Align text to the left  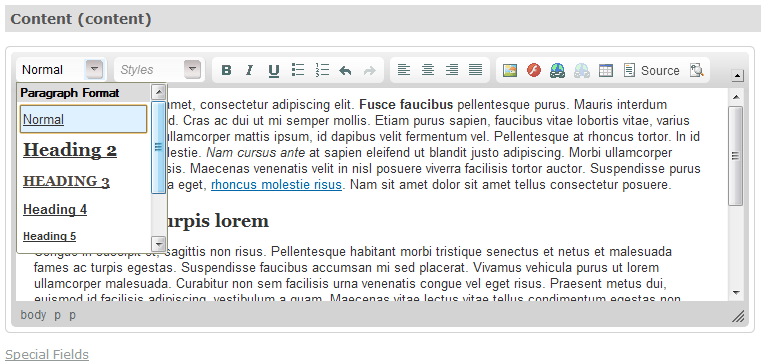403,70
